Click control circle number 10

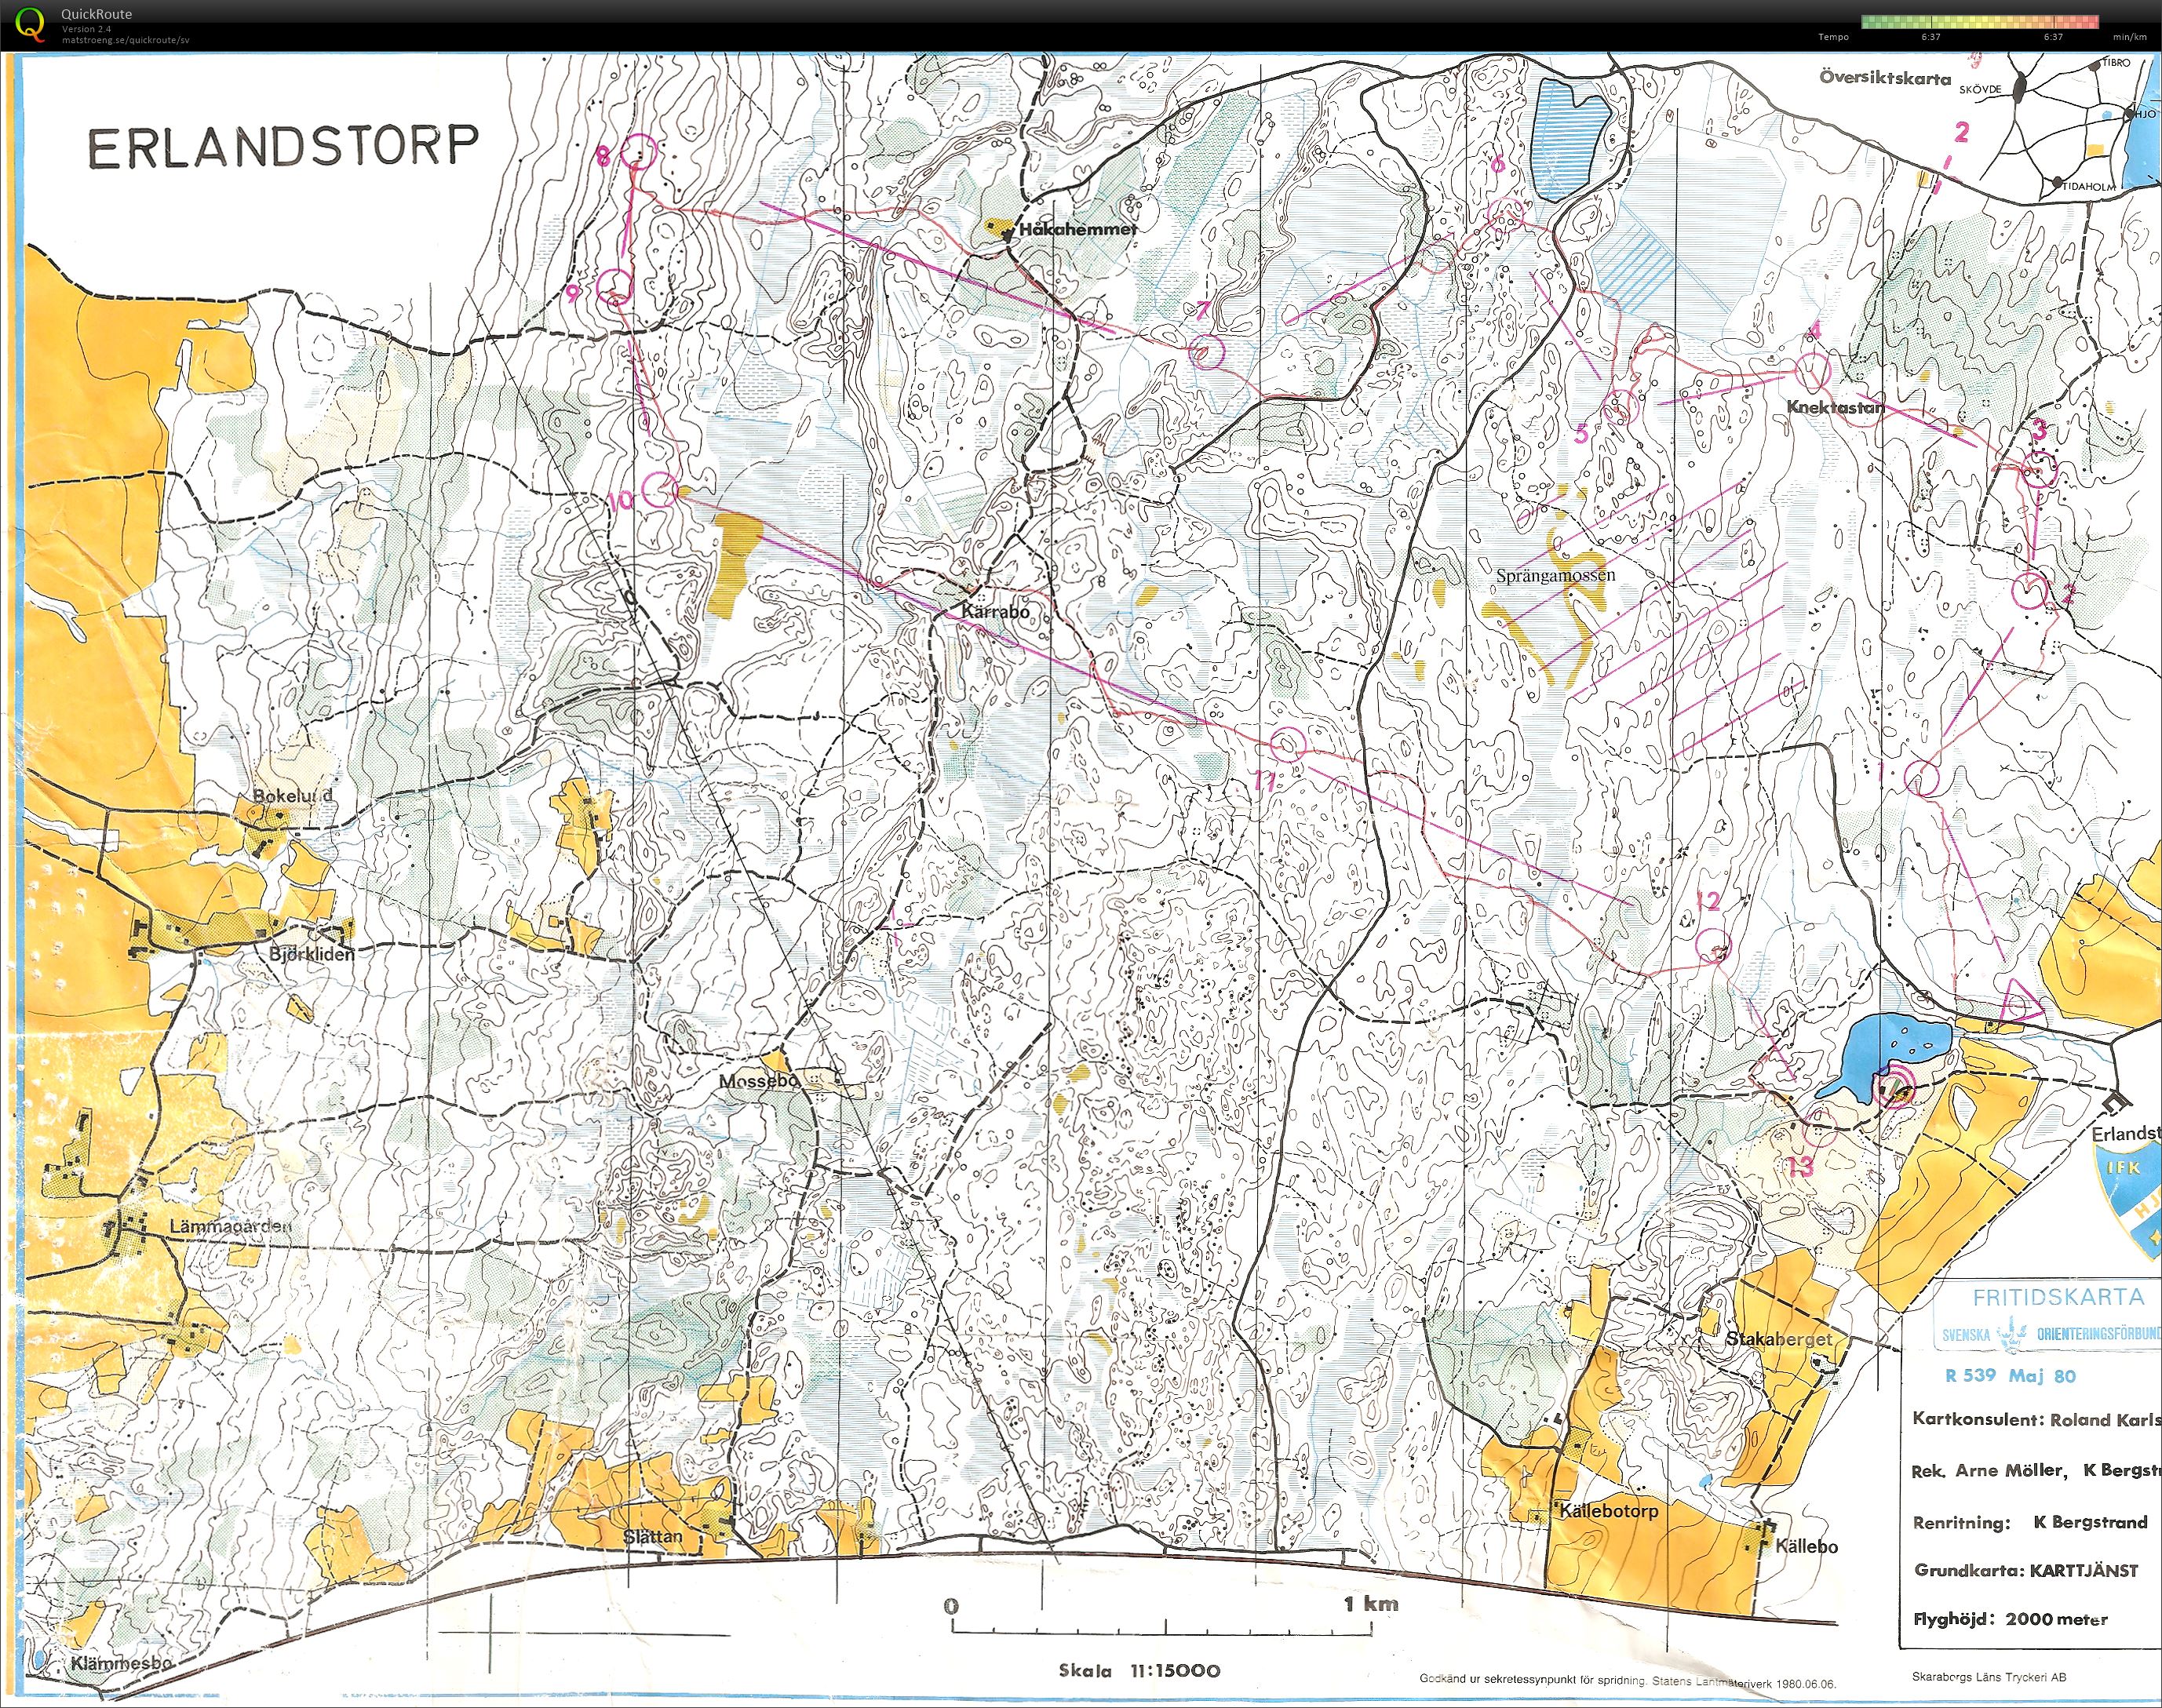point(660,489)
